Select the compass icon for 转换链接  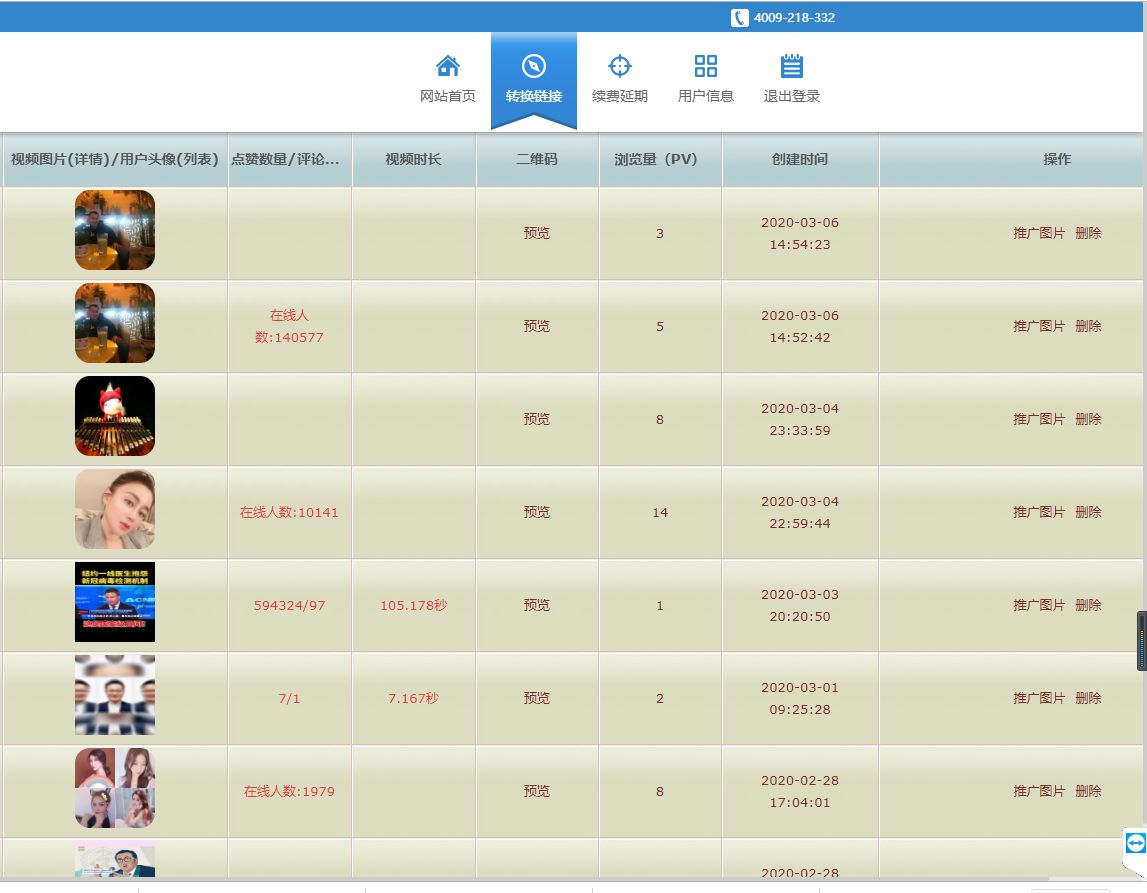pos(534,67)
